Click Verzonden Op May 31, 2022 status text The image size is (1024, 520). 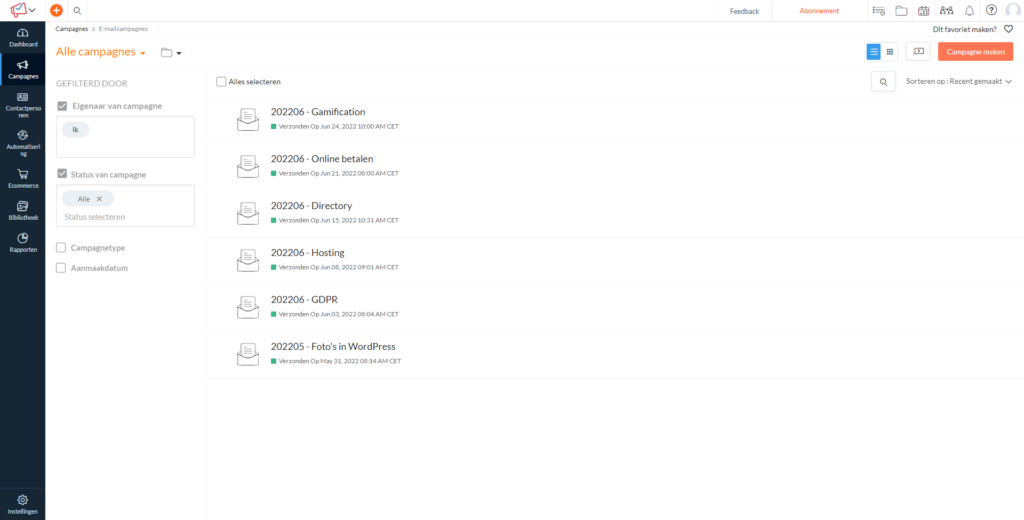point(340,361)
